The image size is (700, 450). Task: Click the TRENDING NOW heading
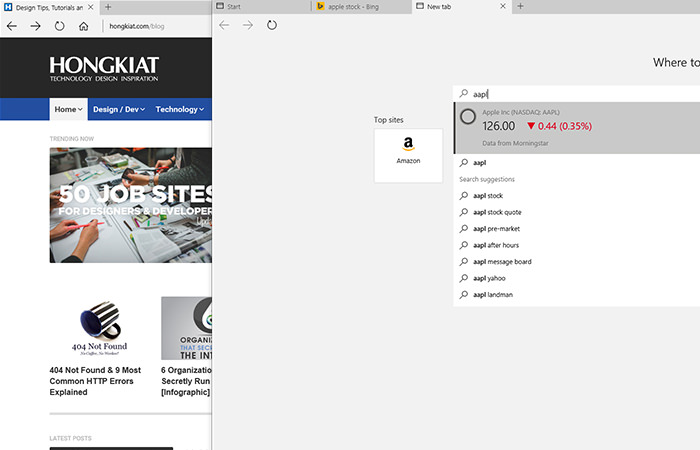[x=72, y=139]
